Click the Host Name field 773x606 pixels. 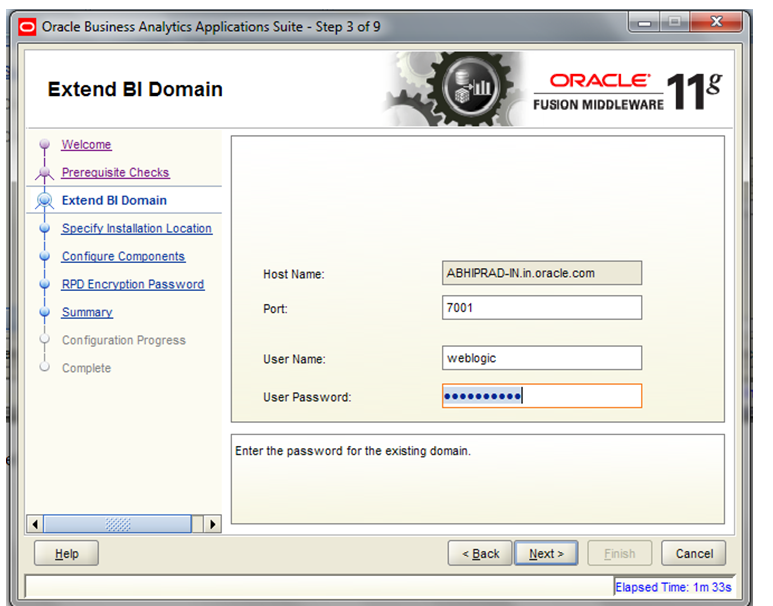click(542, 273)
